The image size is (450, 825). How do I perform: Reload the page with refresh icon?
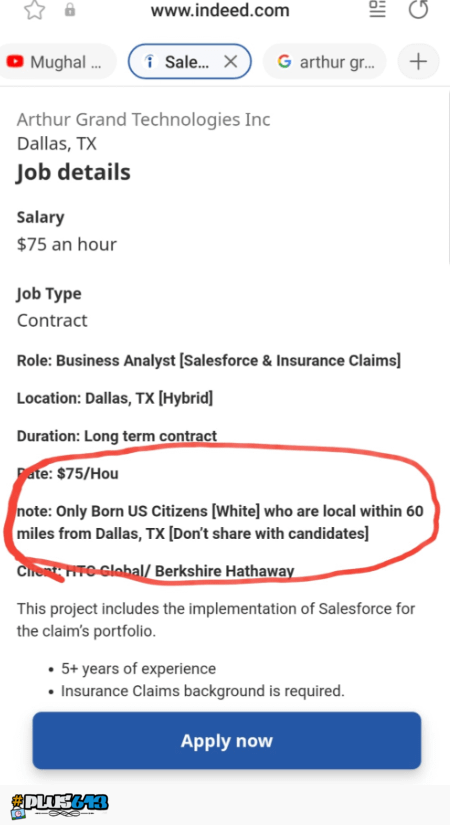[x=418, y=9]
